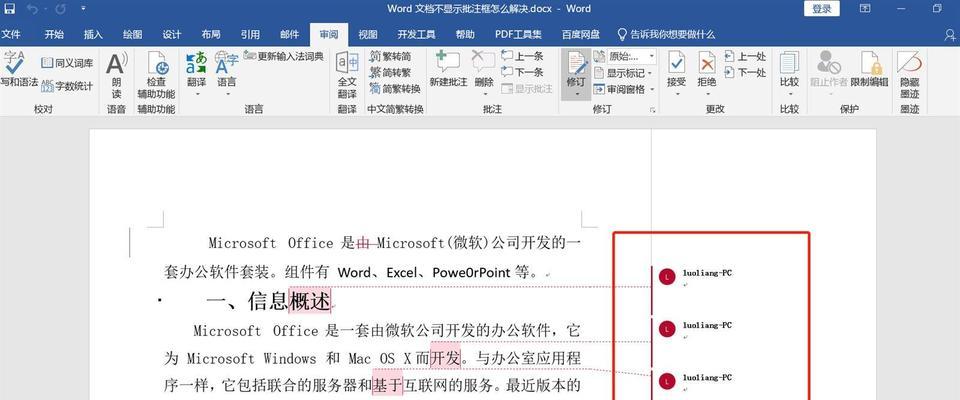Open the 同义词库 thesaurus
Screen dimensions: 960x400
click(x=67, y=63)
